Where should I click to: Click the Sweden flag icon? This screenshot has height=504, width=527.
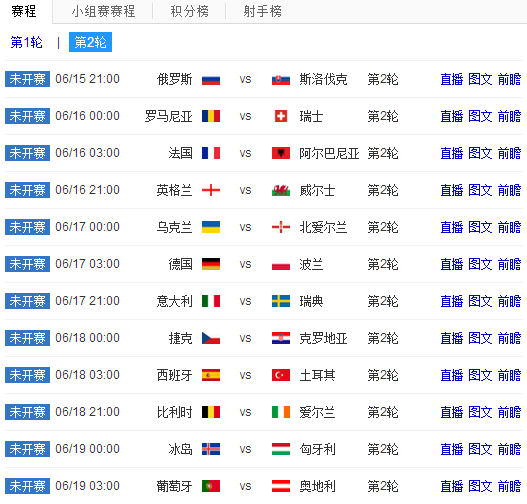281,301
